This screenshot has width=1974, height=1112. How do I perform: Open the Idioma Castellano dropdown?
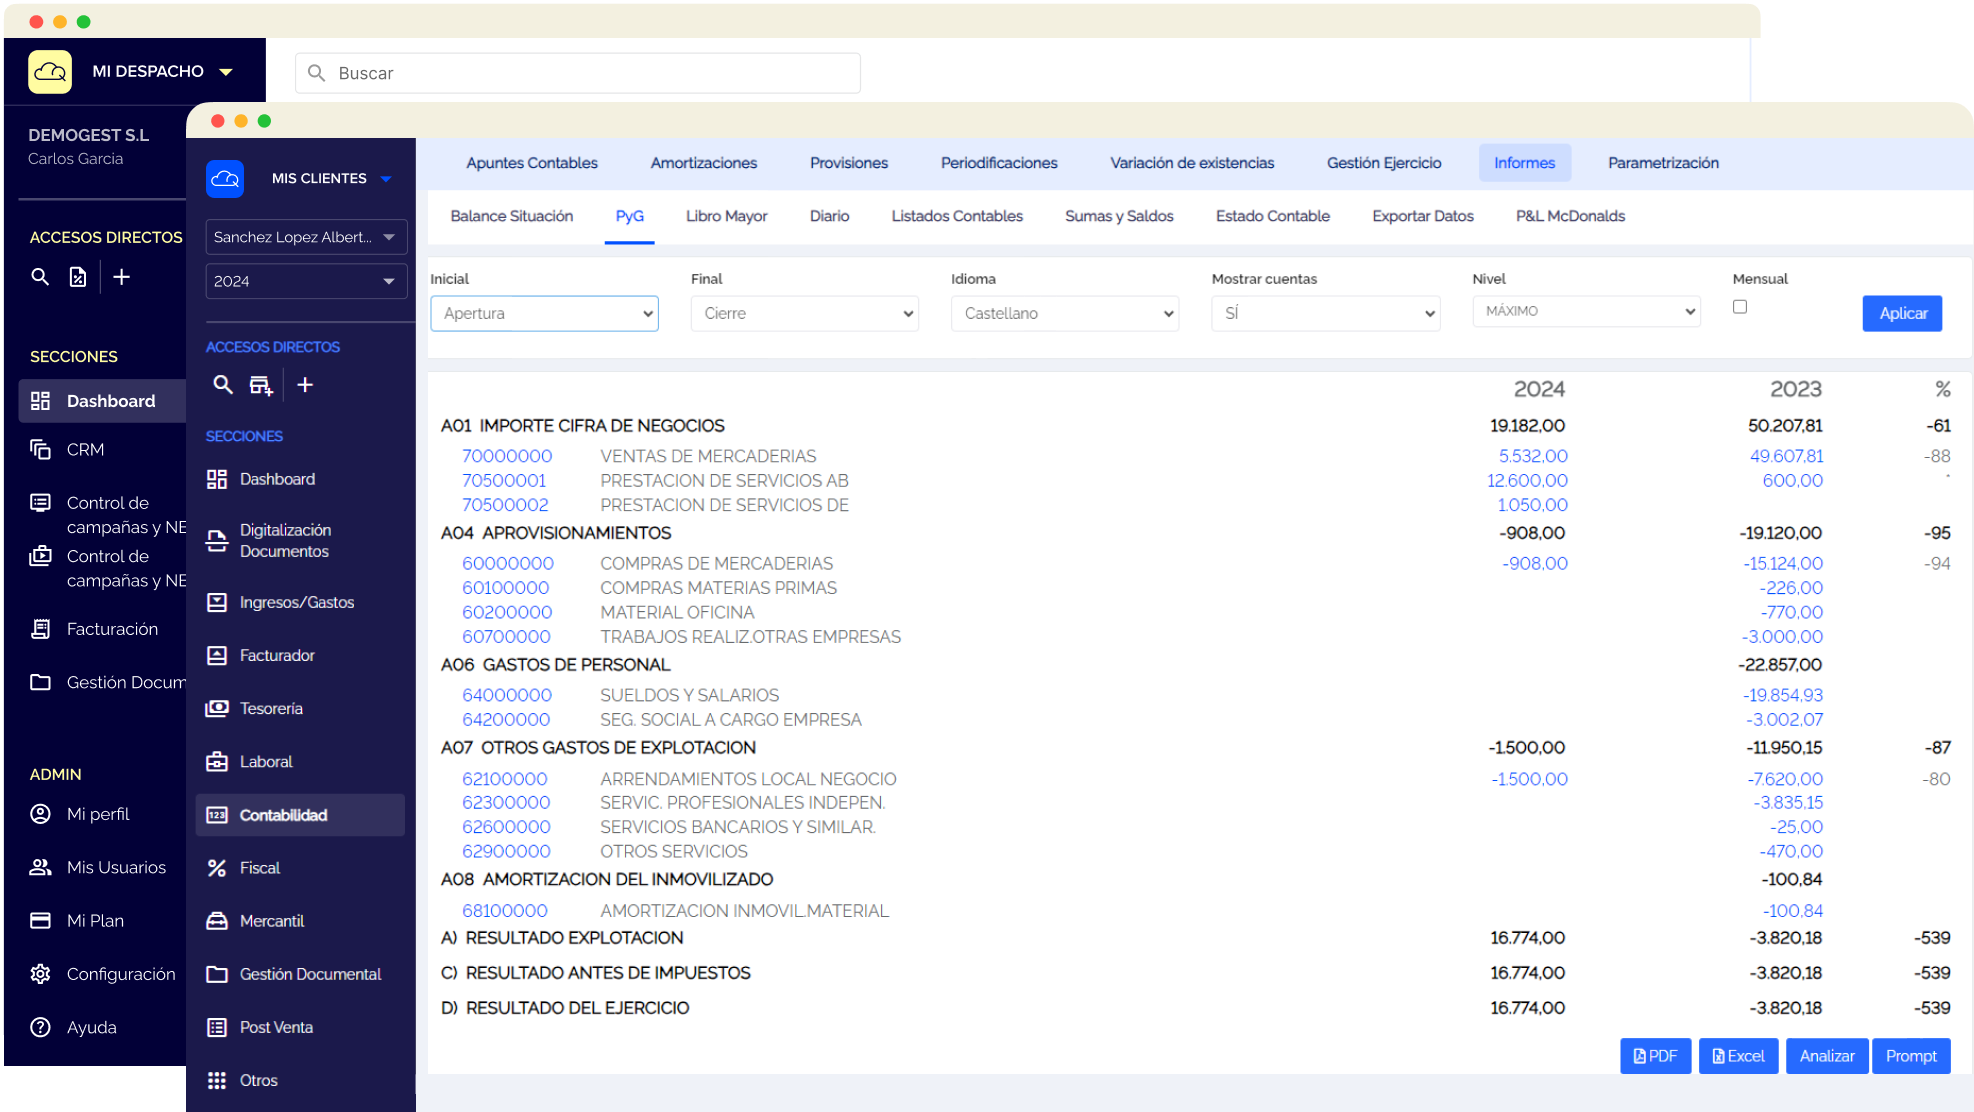click(1065, 313)
